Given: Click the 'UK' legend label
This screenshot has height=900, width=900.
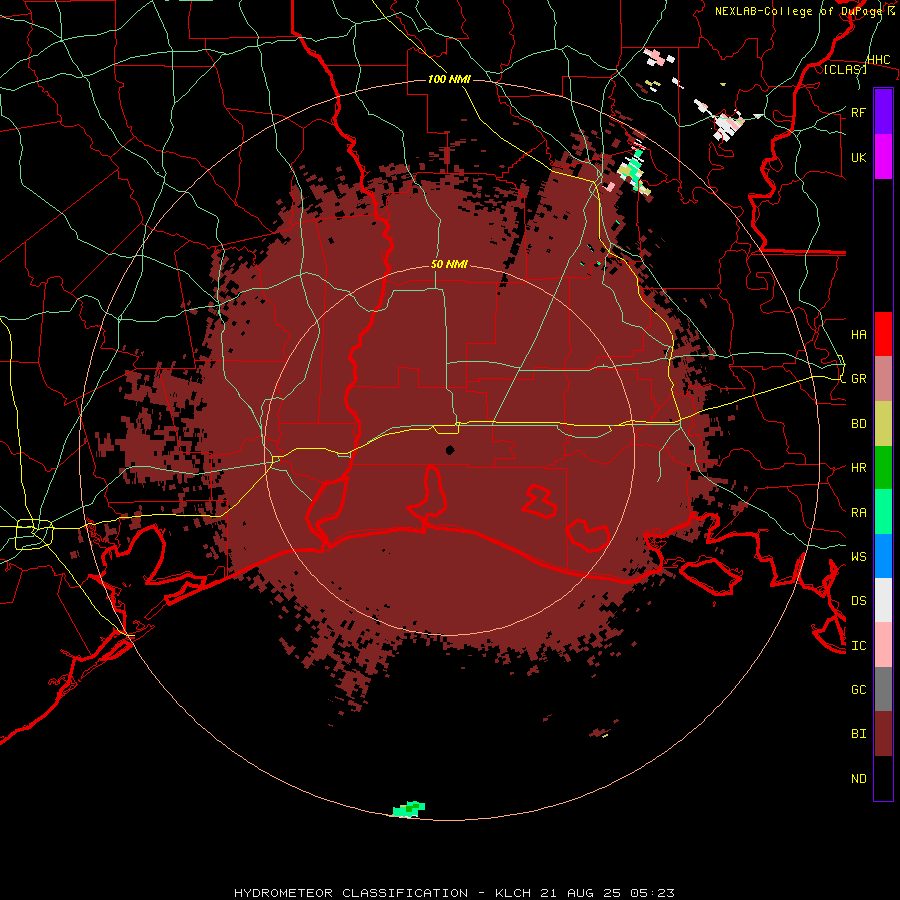Looking at the screenshot, I should click(858, 157).
